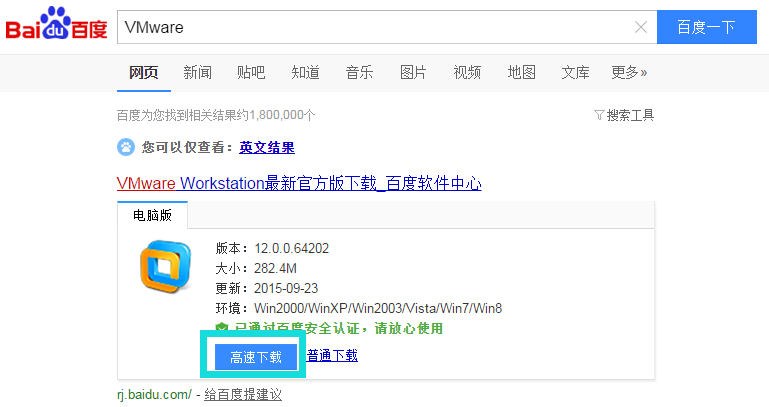Screen dimensions: 769x407
Task: Click the result count text 1,800,000个
Action: click(x=282, y=115)
